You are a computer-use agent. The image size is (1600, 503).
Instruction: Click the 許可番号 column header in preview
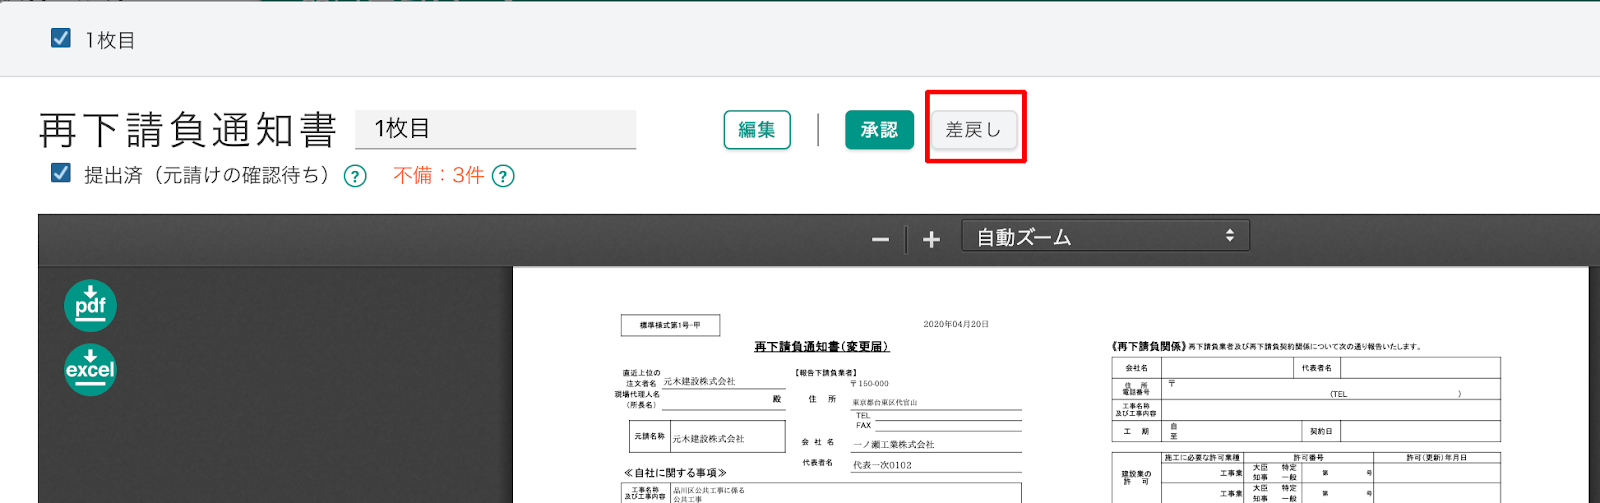pyautogui.click(x=1308, y=457)
